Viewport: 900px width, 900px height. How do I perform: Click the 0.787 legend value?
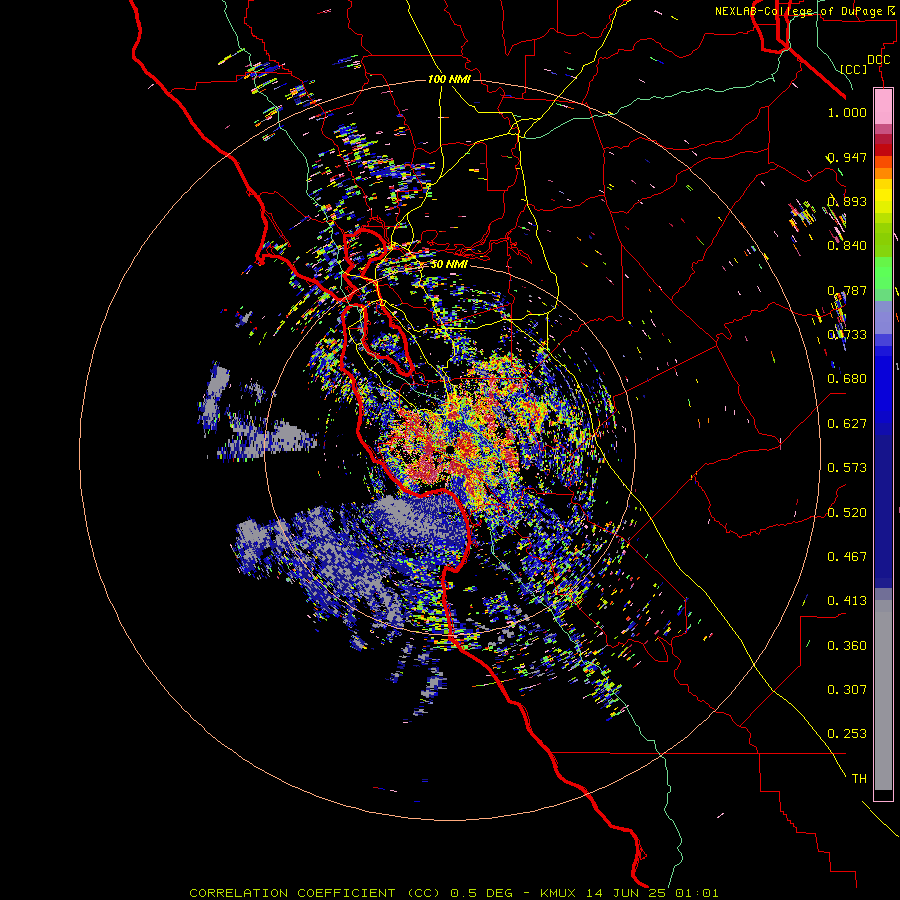pyautogui.click(x=847, y=290)
